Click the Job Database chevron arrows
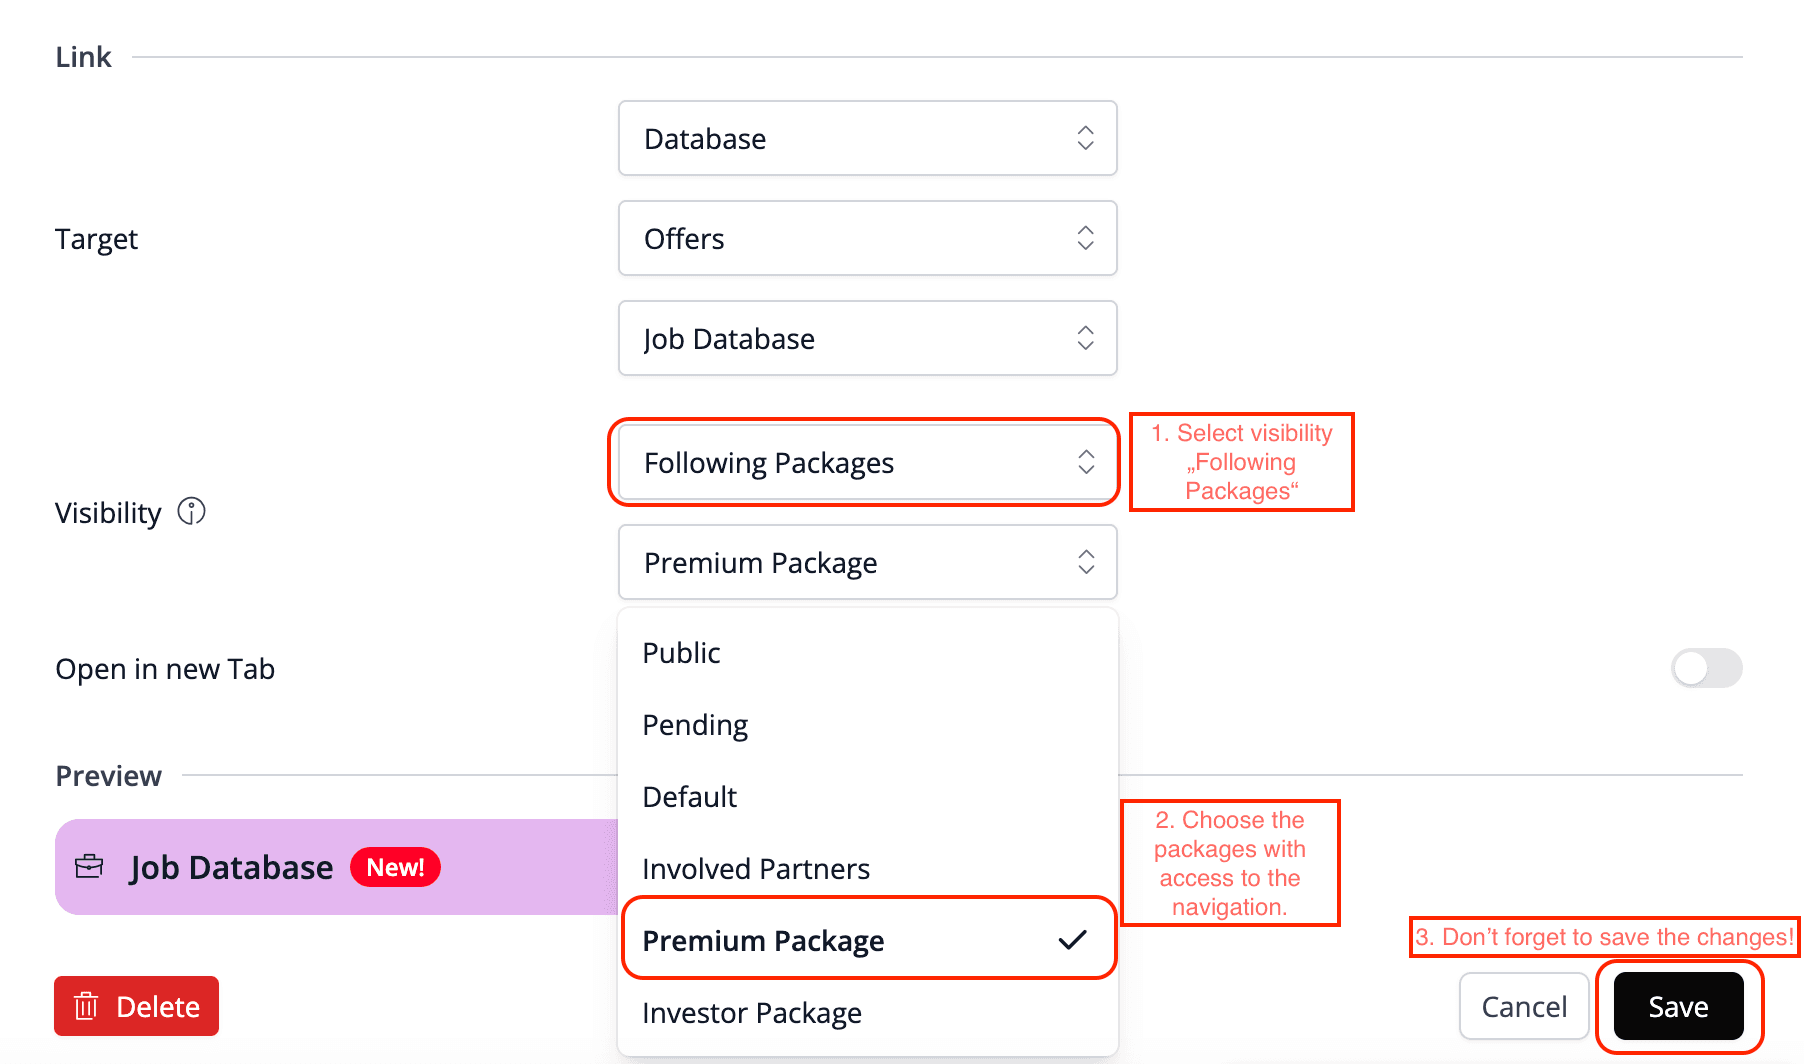 1085,338
